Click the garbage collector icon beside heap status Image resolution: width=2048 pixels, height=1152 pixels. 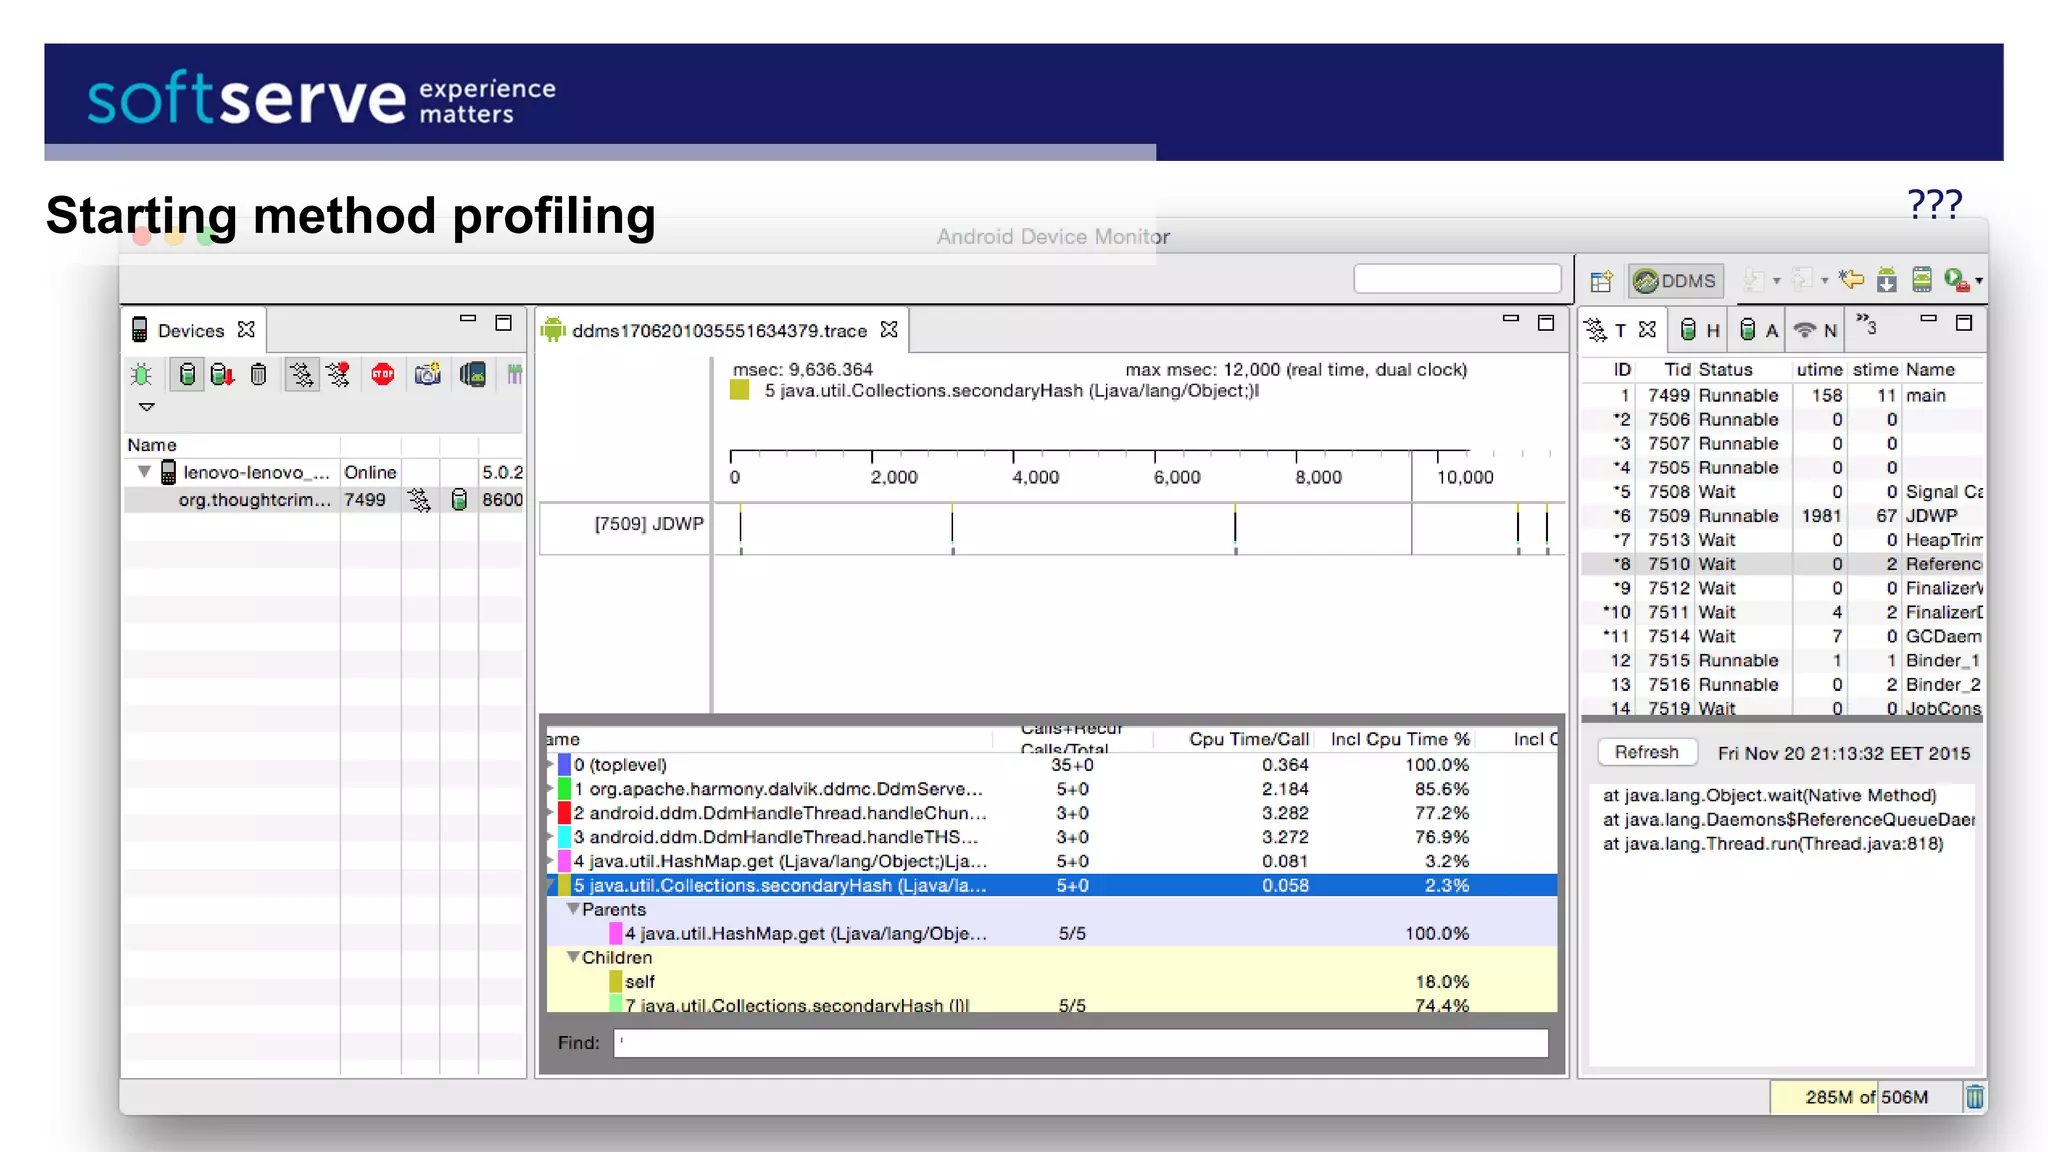click(1975, 1097)
